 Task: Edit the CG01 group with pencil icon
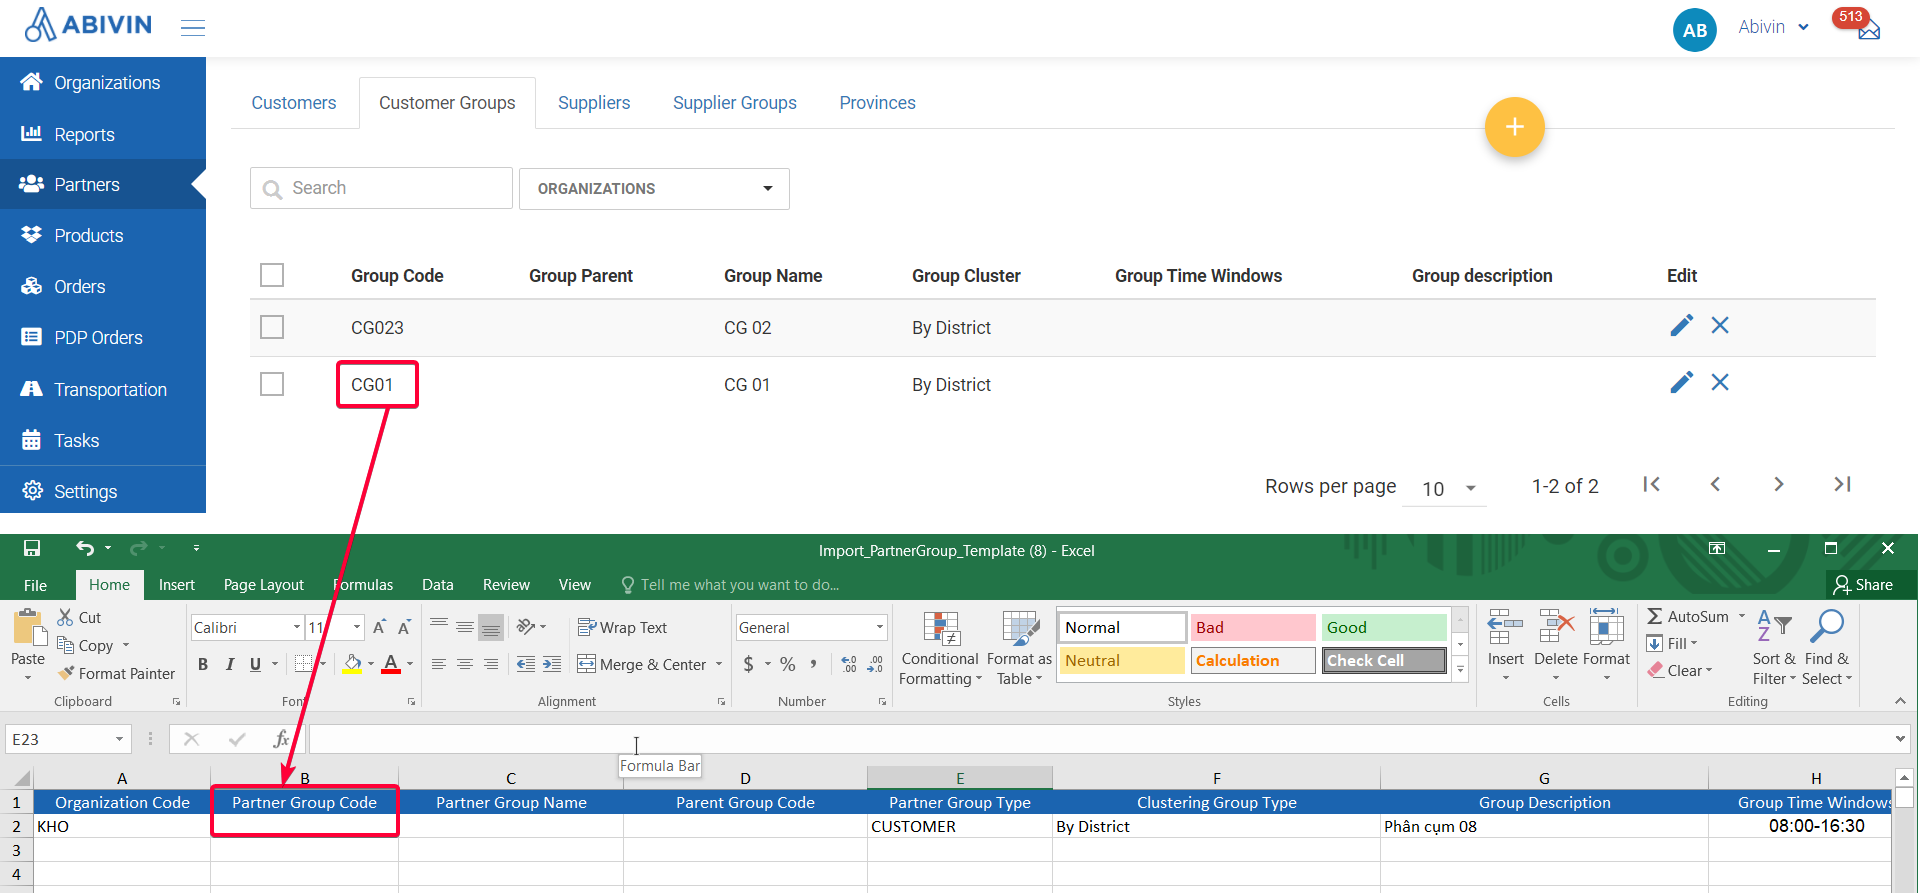(x=1681, y=382)
